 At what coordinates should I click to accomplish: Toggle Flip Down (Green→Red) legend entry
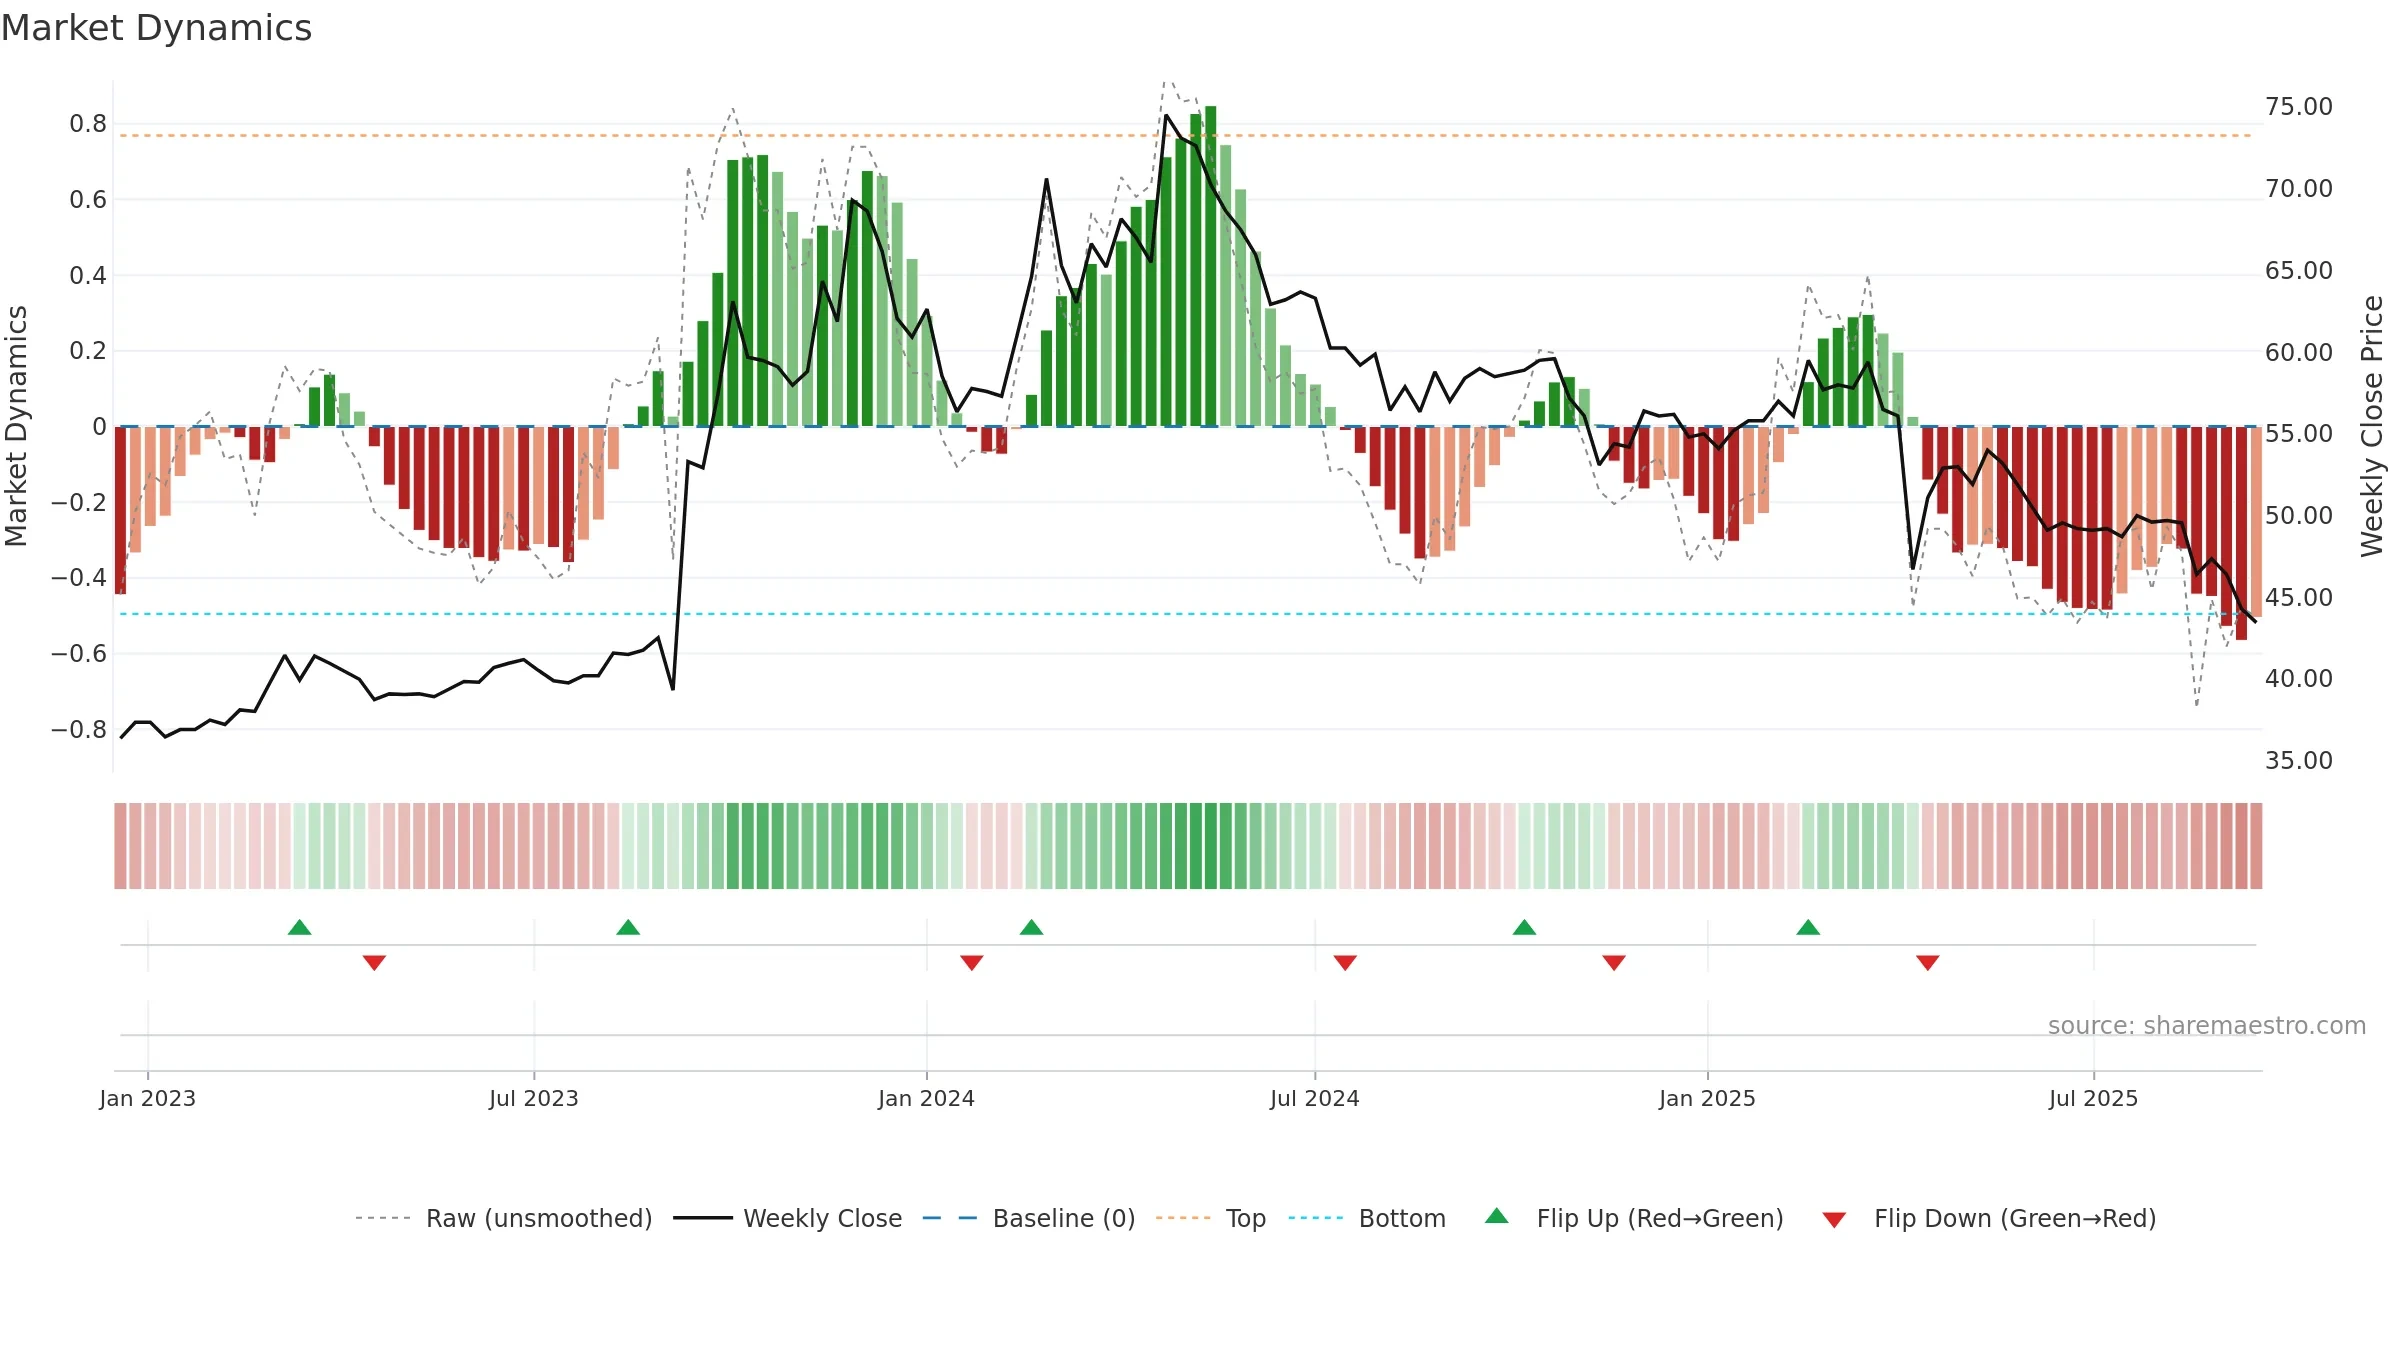pos(1989,1218)
